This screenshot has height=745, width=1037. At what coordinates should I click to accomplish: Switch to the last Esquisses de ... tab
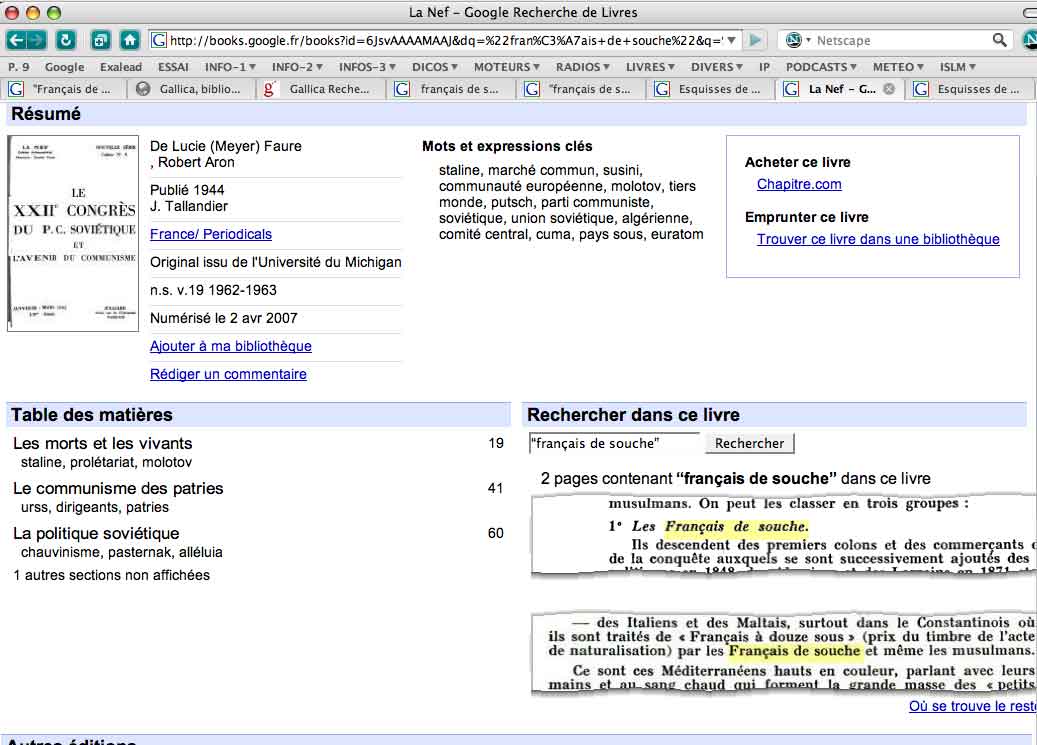pos(970,89)
